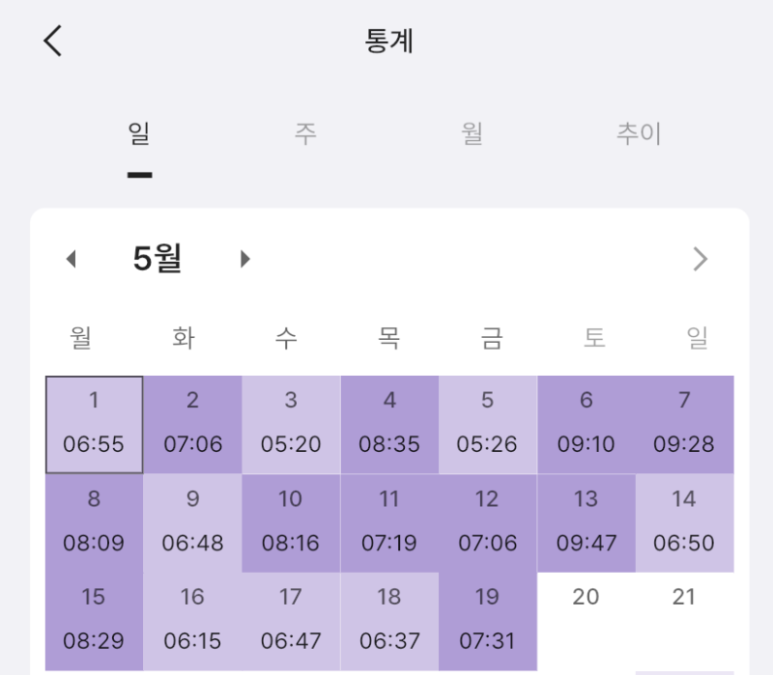Tap the 목 weekday header
This screenshot has height=675, width=773.
(x=389, y=338)
